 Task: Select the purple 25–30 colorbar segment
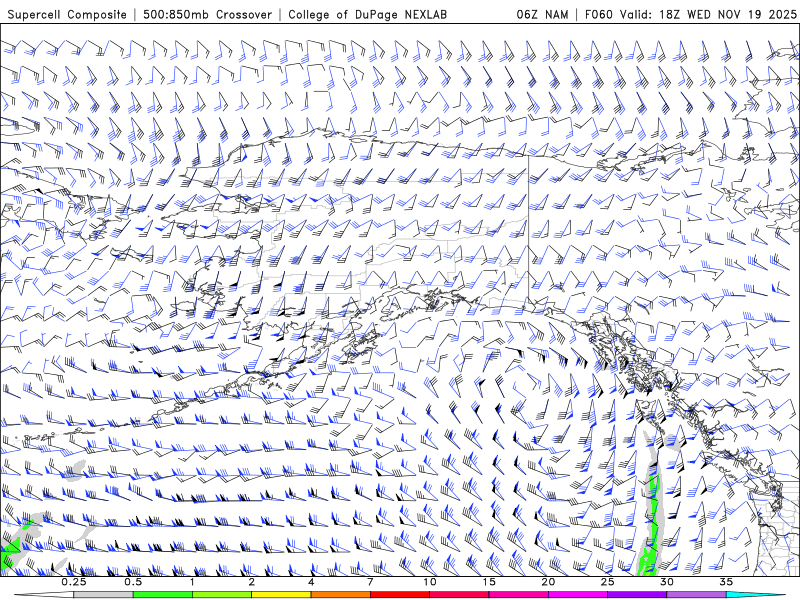tap(637, 595)
